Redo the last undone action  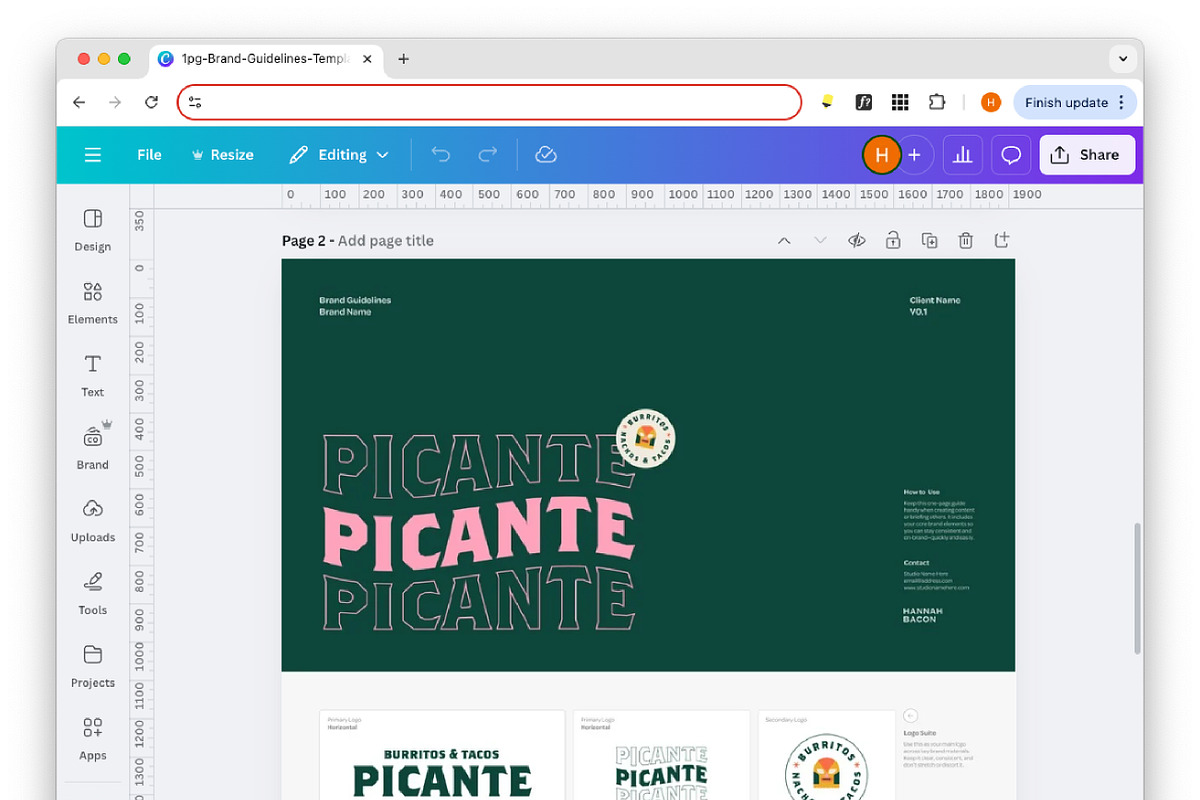click(488, 155)
